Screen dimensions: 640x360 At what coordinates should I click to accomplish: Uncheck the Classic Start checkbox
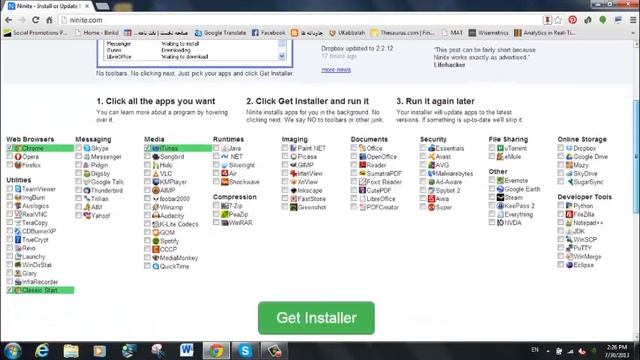10,290
